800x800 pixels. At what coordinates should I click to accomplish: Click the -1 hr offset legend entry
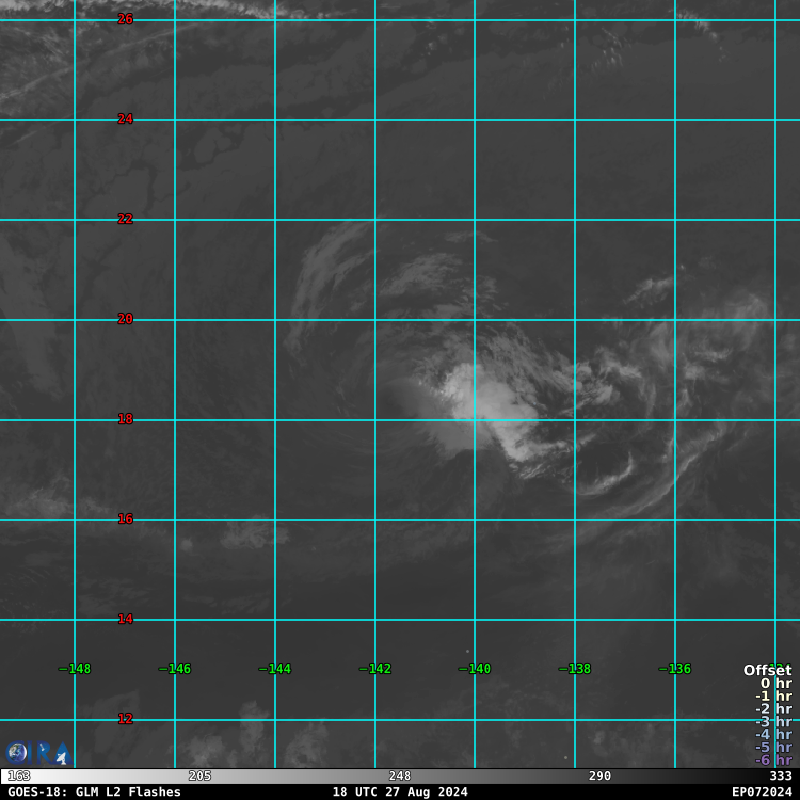pos(773,696)
